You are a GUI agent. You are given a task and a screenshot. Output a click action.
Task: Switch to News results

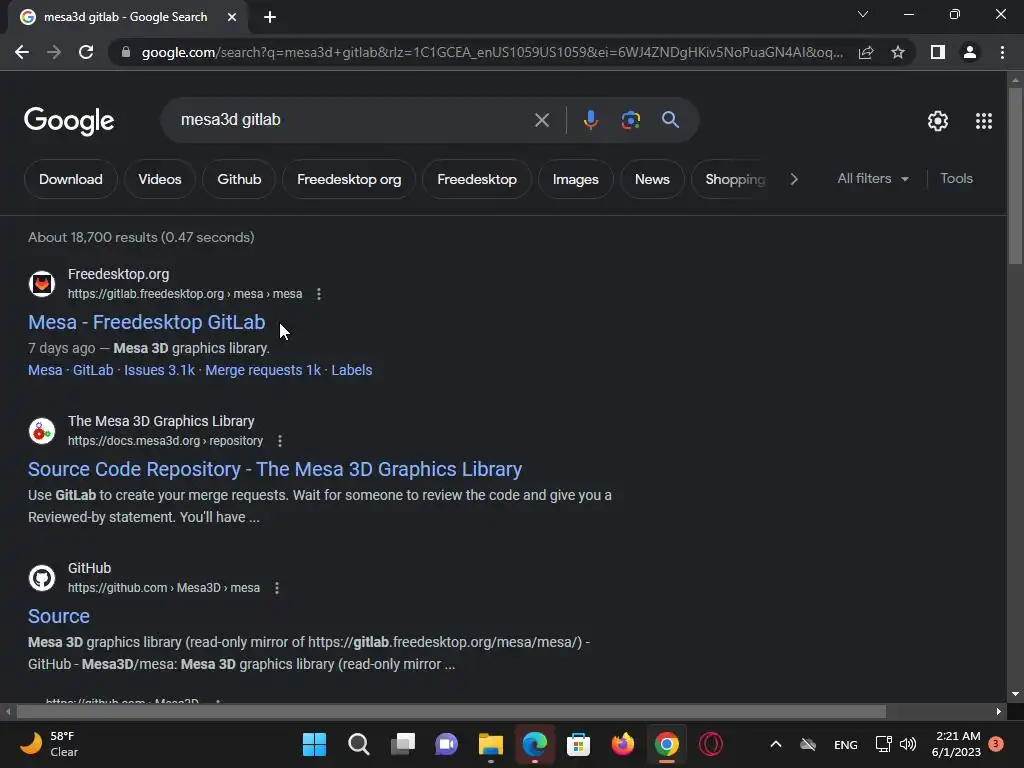[x=652, y=179]
